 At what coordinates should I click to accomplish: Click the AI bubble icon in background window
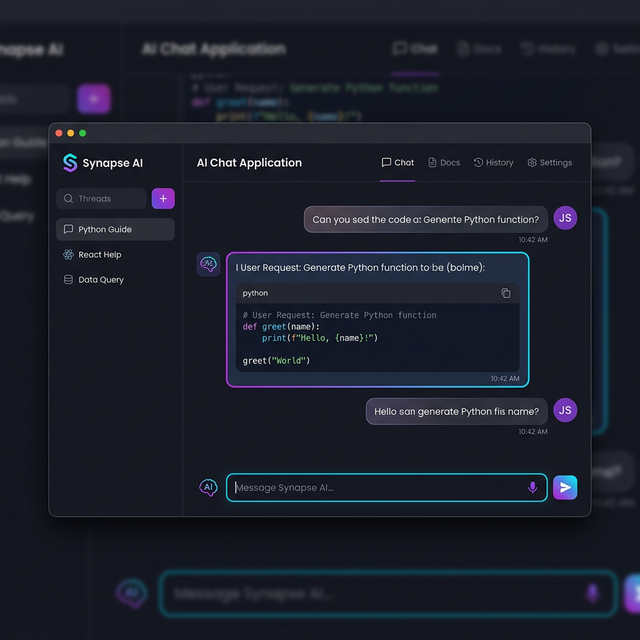click(131, 593)
